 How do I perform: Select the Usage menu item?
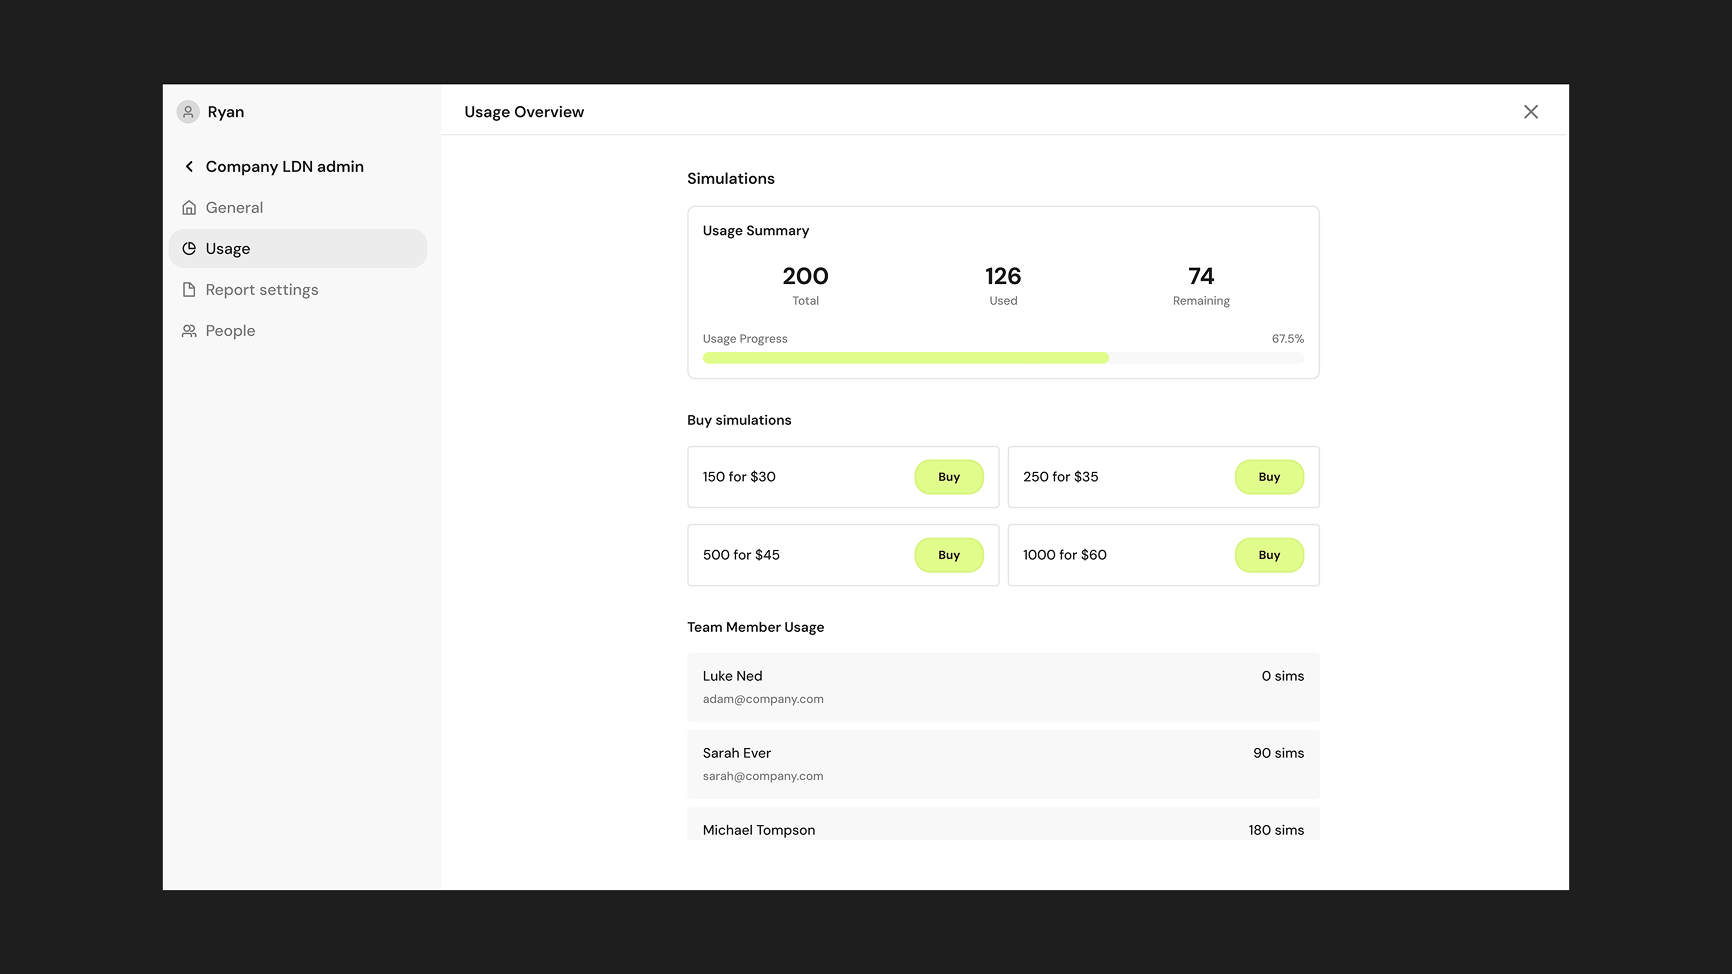click(x=298, y=249)
